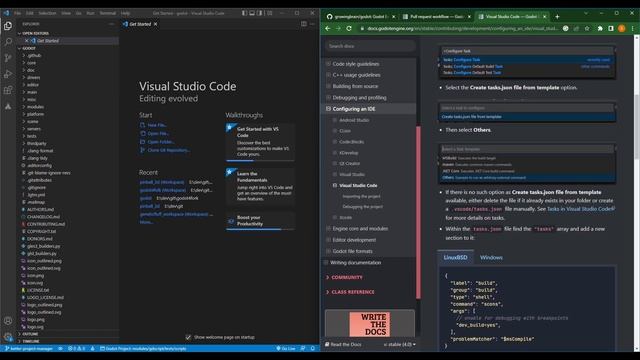Image resolution: width=640 pixels, height=360 pixels.
Task: Expand the Code style guidelines docs entry
Action: coord(328,64)
